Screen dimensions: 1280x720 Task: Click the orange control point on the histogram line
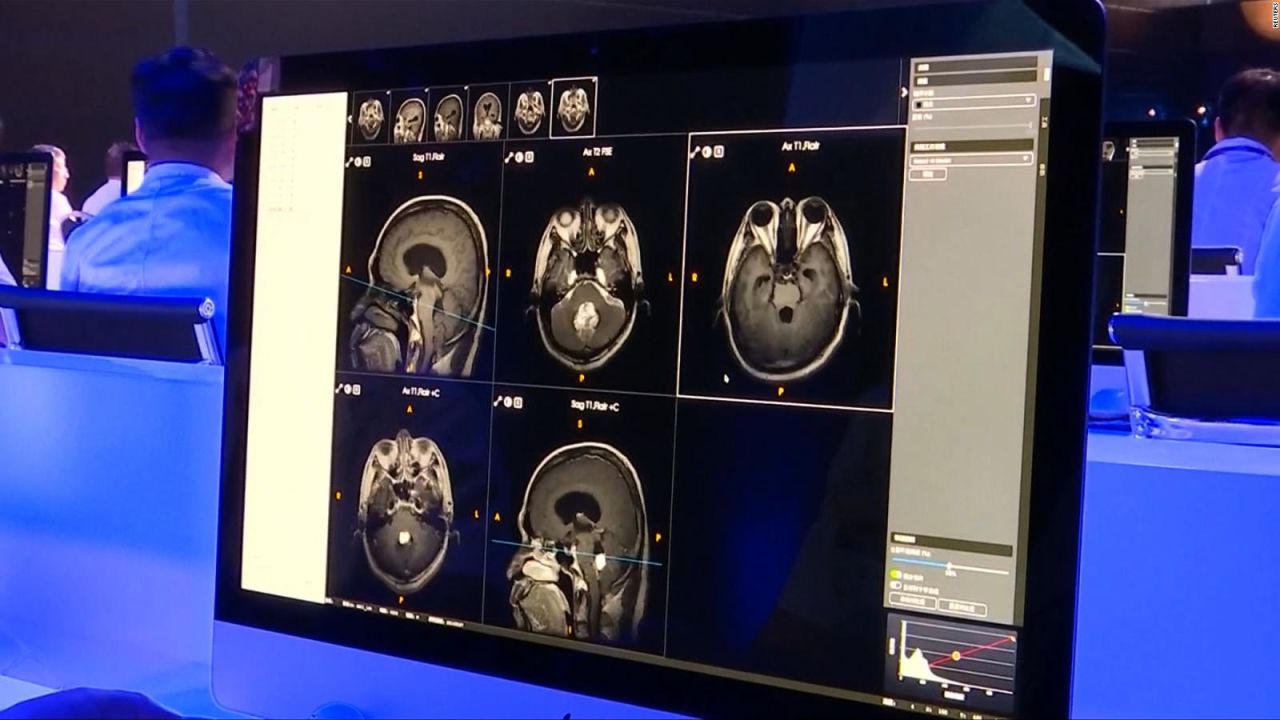pos(956,656)
